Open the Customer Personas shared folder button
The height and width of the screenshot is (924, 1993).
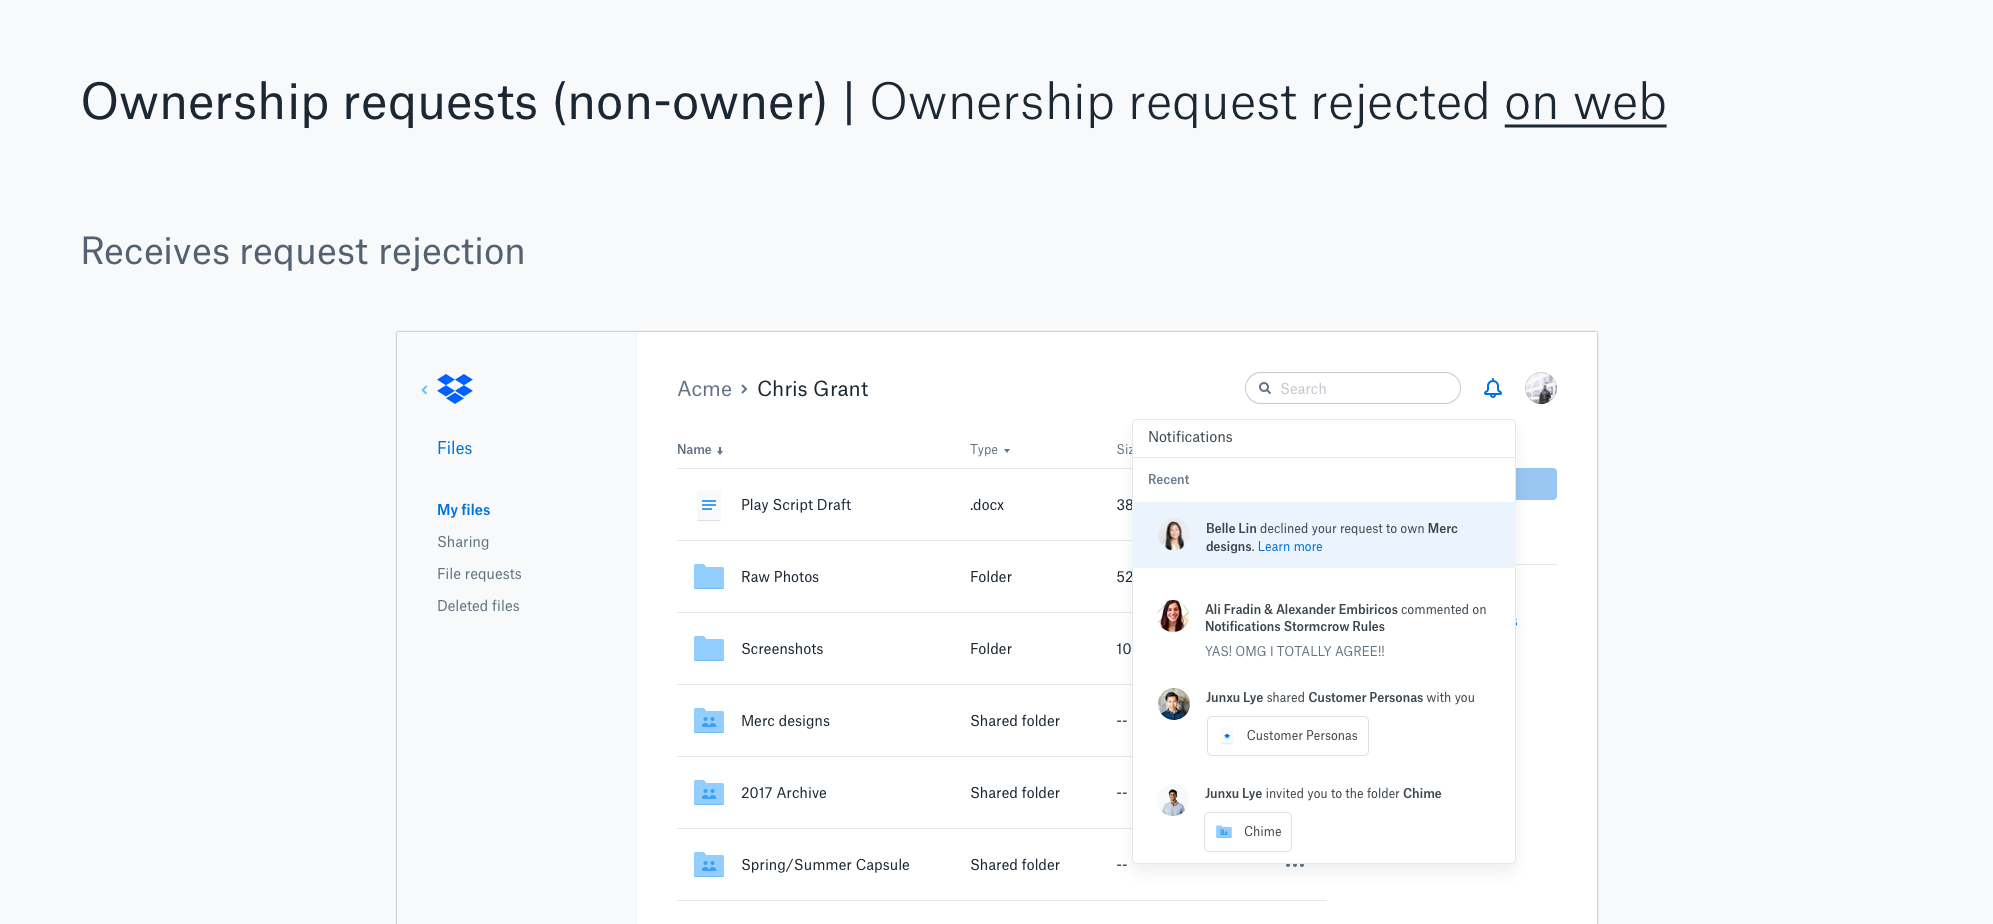coord(1287,735)
